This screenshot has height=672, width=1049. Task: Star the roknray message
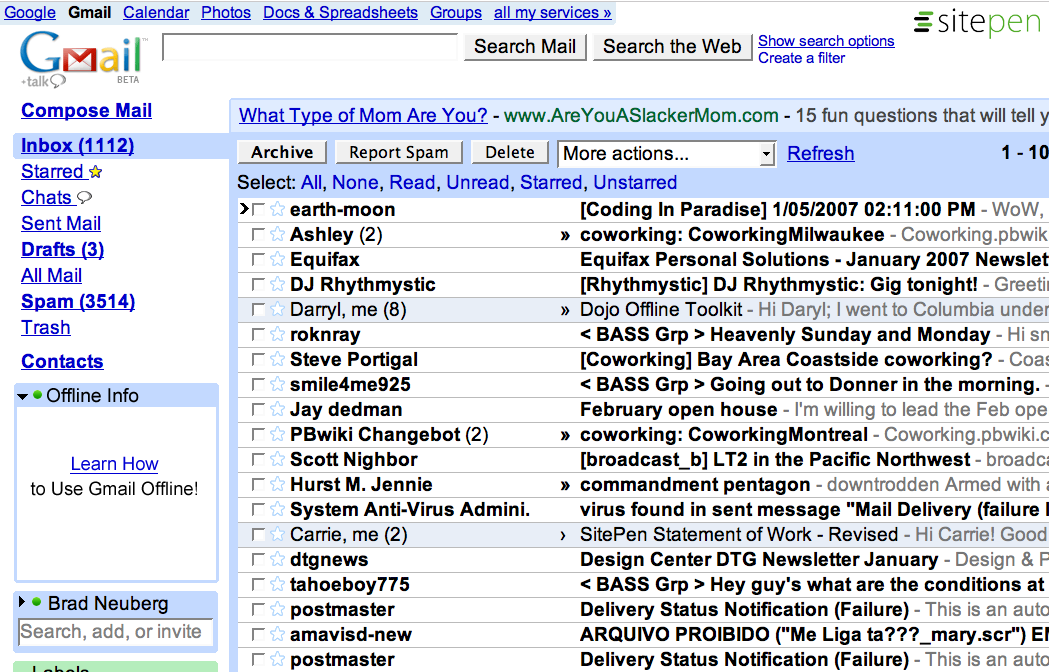point(278,334)
